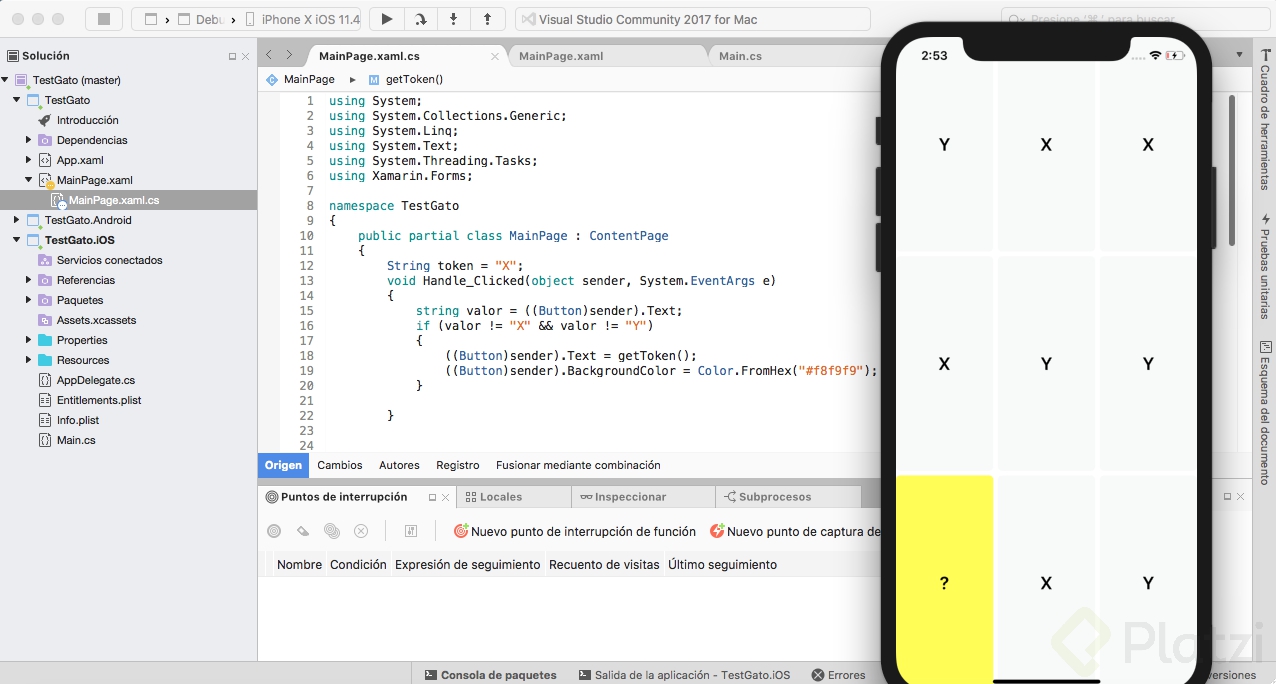Continue debug execution with play button
The image size is (1276, 684).
[386, 19]
